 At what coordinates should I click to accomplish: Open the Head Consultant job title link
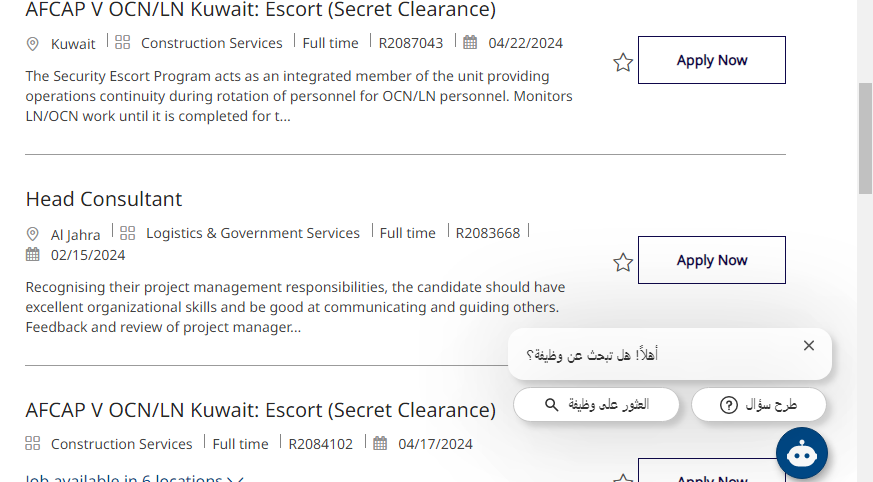coord(104,199)
